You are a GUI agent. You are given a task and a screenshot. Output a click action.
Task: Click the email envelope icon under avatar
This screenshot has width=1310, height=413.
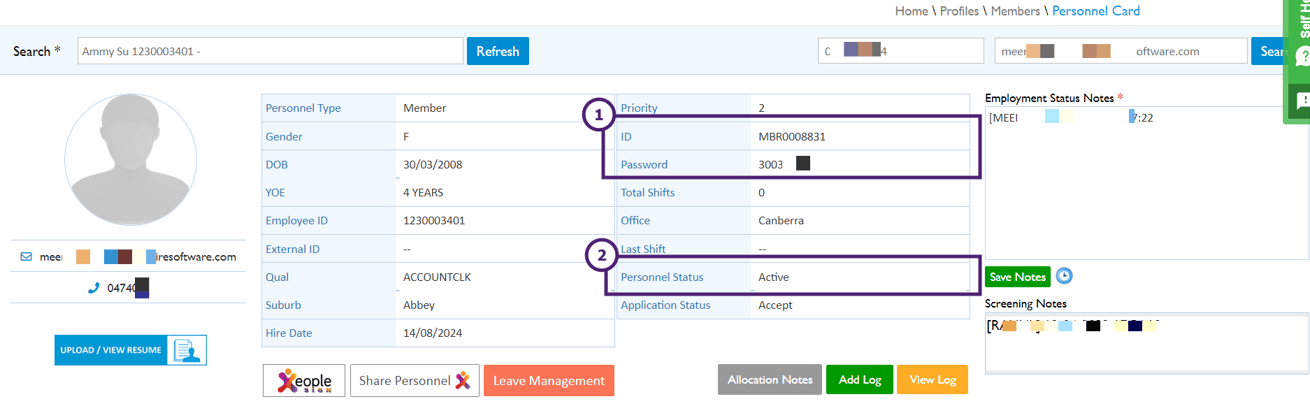26,257
